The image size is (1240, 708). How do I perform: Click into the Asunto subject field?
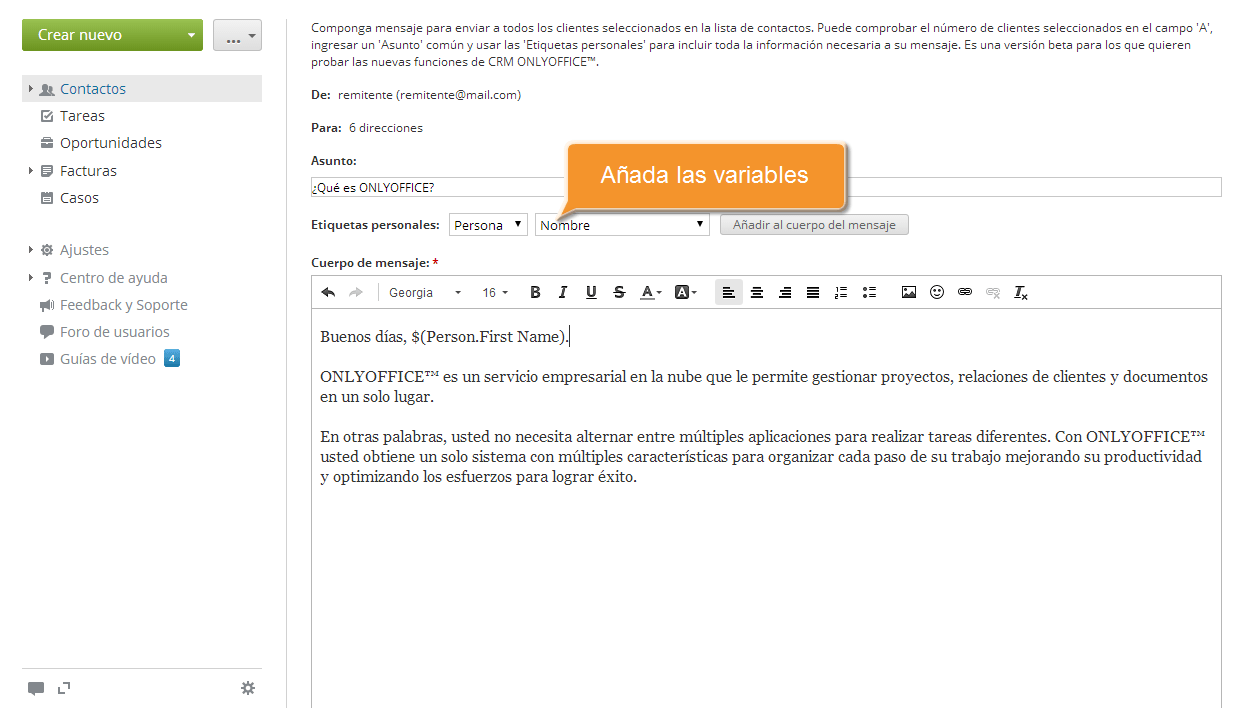tap(766, 187)
